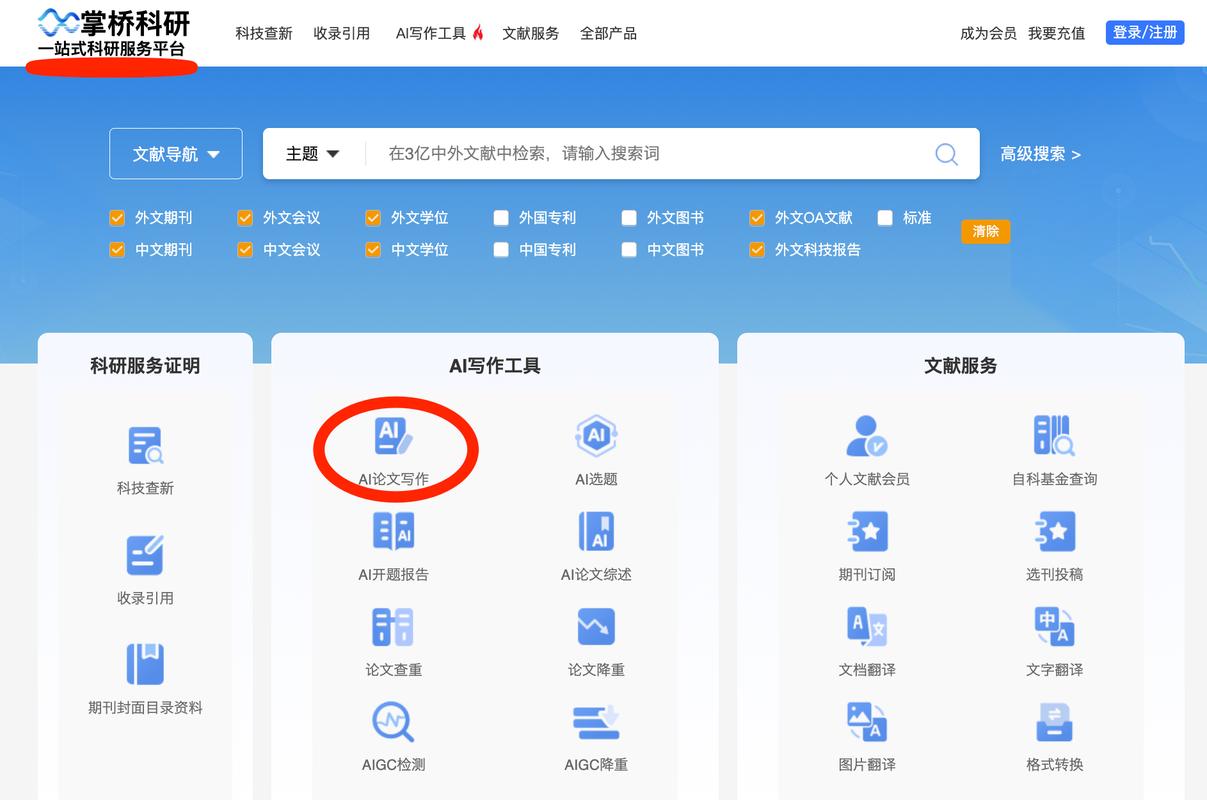Uncheck the 外文会议 checkbox
The image size is (1207, 800).
(245, 218)
